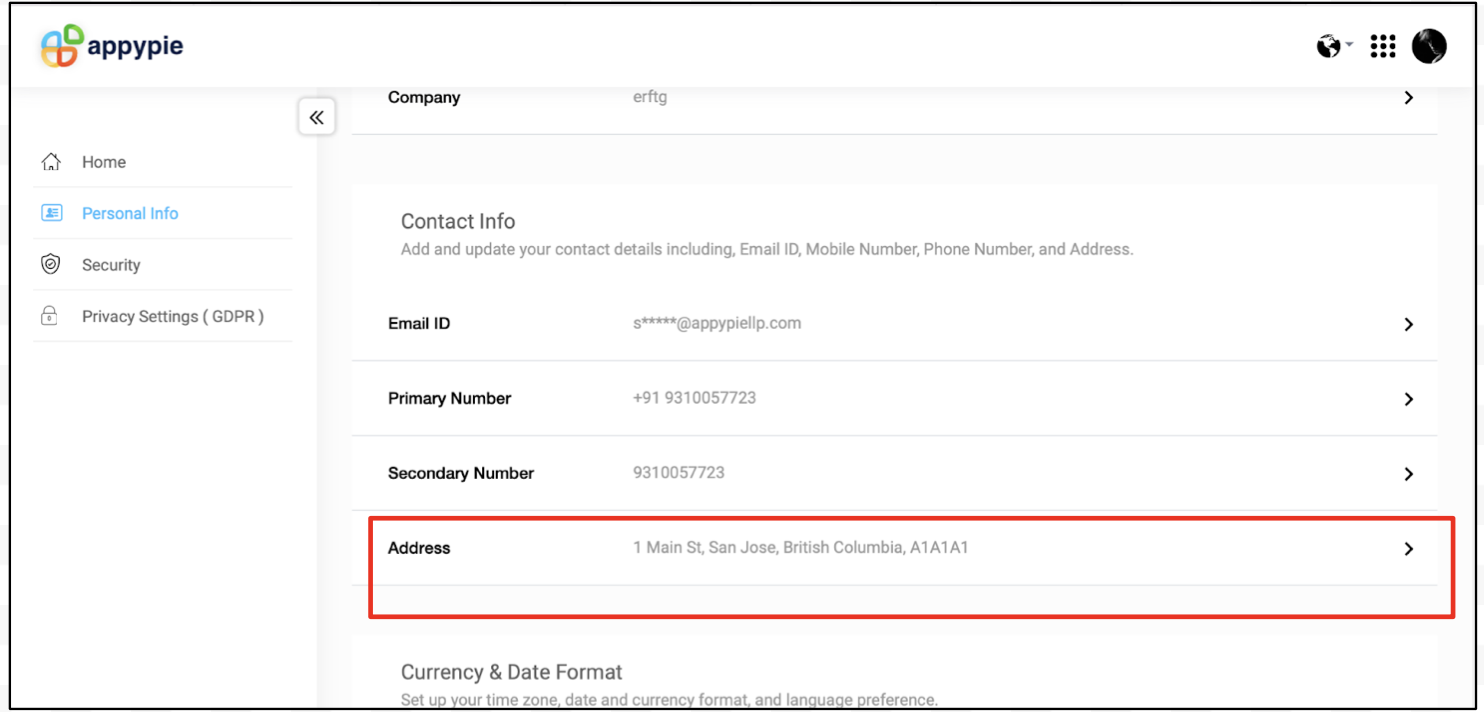Select Security menu item
Viewport: 1484px width, 712px height.
[111, 265]
